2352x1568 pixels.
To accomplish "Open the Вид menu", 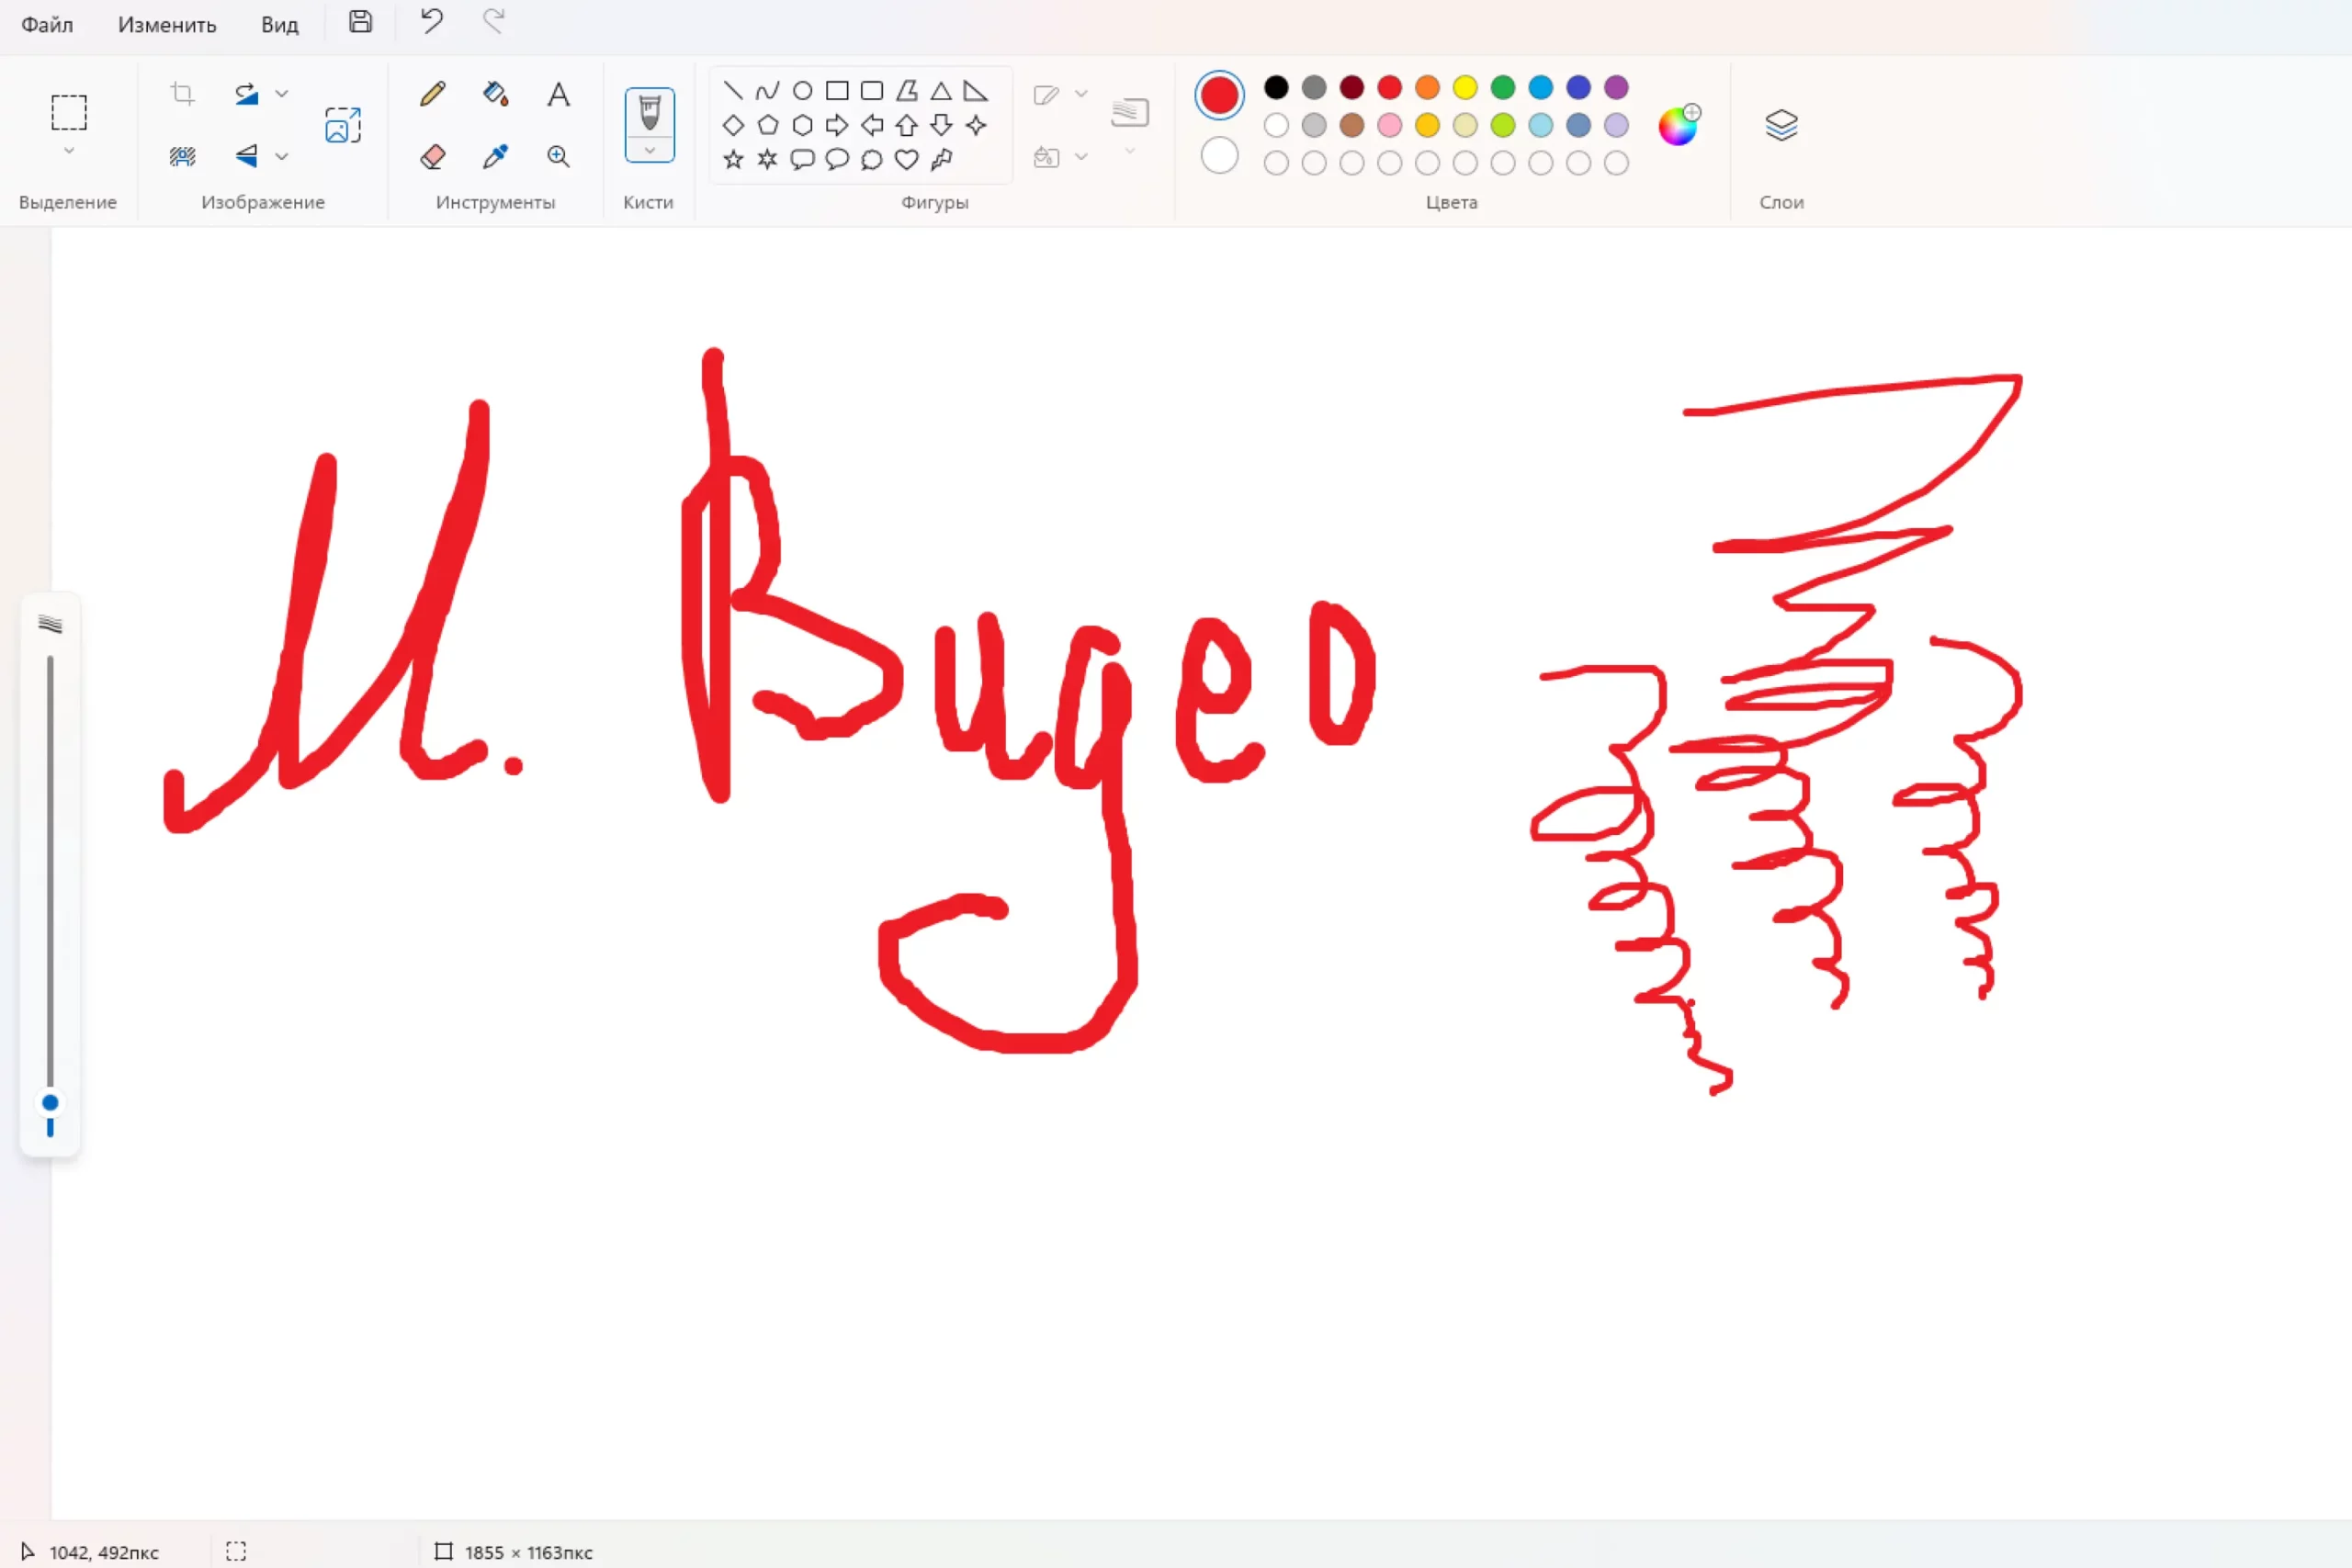I will pyautogui.click(x=280, y=25).
